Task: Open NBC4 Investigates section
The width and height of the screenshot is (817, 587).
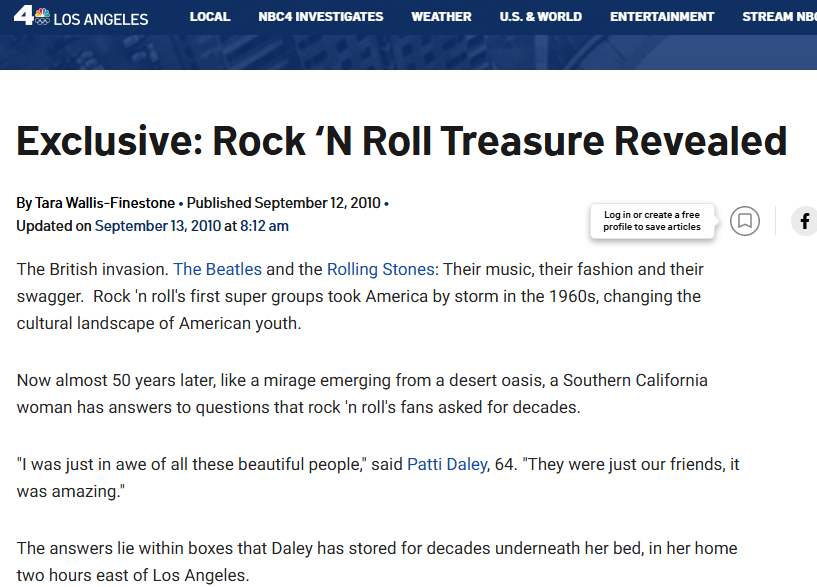Action: pyautogui.click(x=321, y=17)
